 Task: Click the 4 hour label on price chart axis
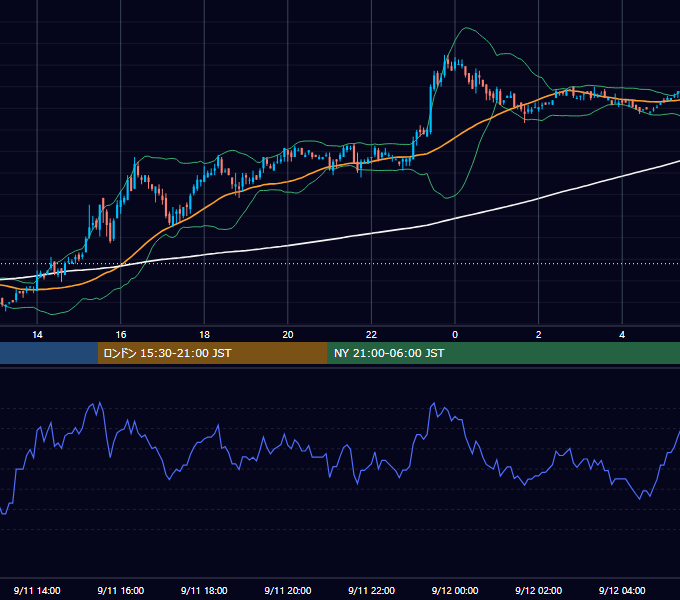tap(622, 335)
